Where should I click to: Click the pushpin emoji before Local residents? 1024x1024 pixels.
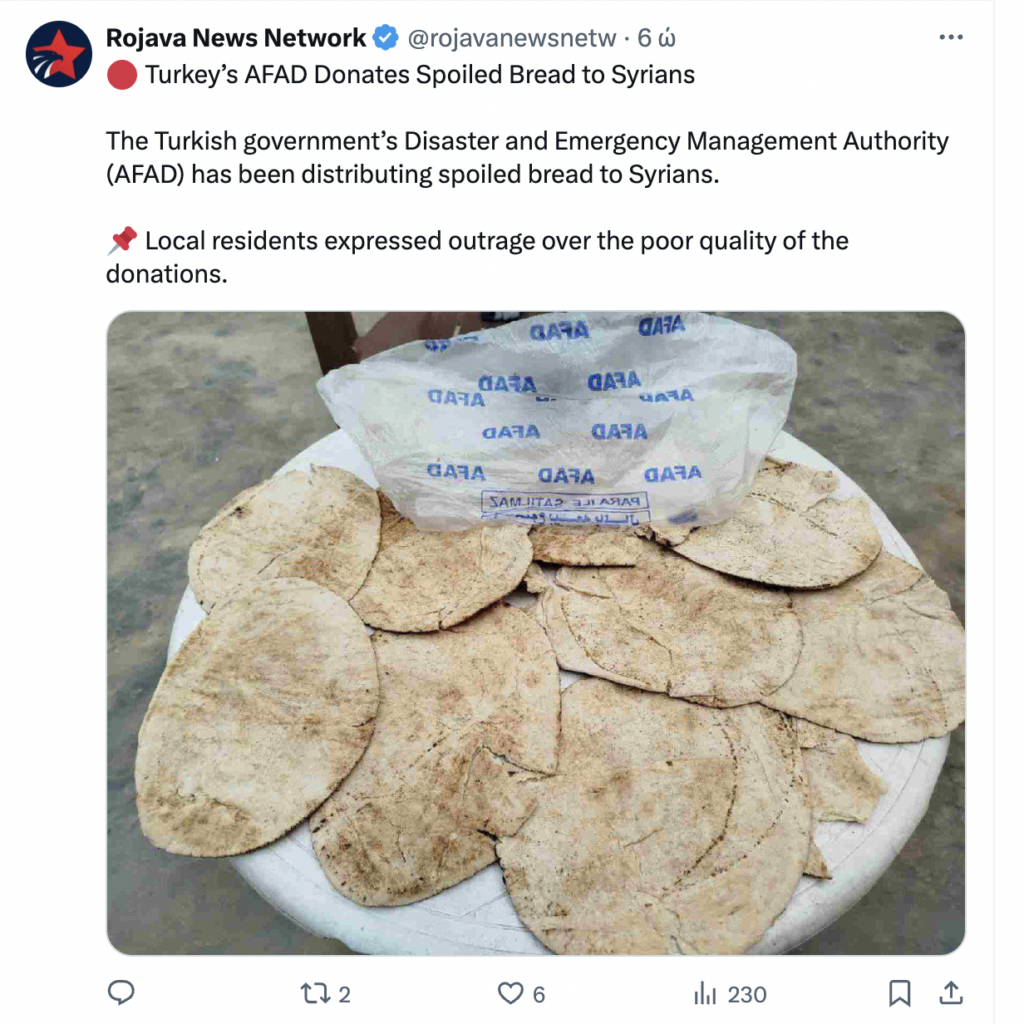[x=122, y=240]
